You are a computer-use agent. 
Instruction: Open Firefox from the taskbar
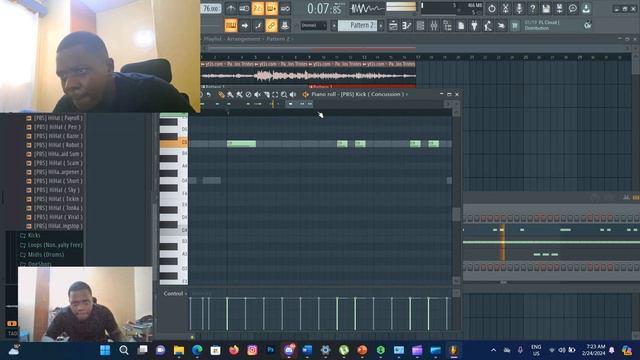click(234, 350)
